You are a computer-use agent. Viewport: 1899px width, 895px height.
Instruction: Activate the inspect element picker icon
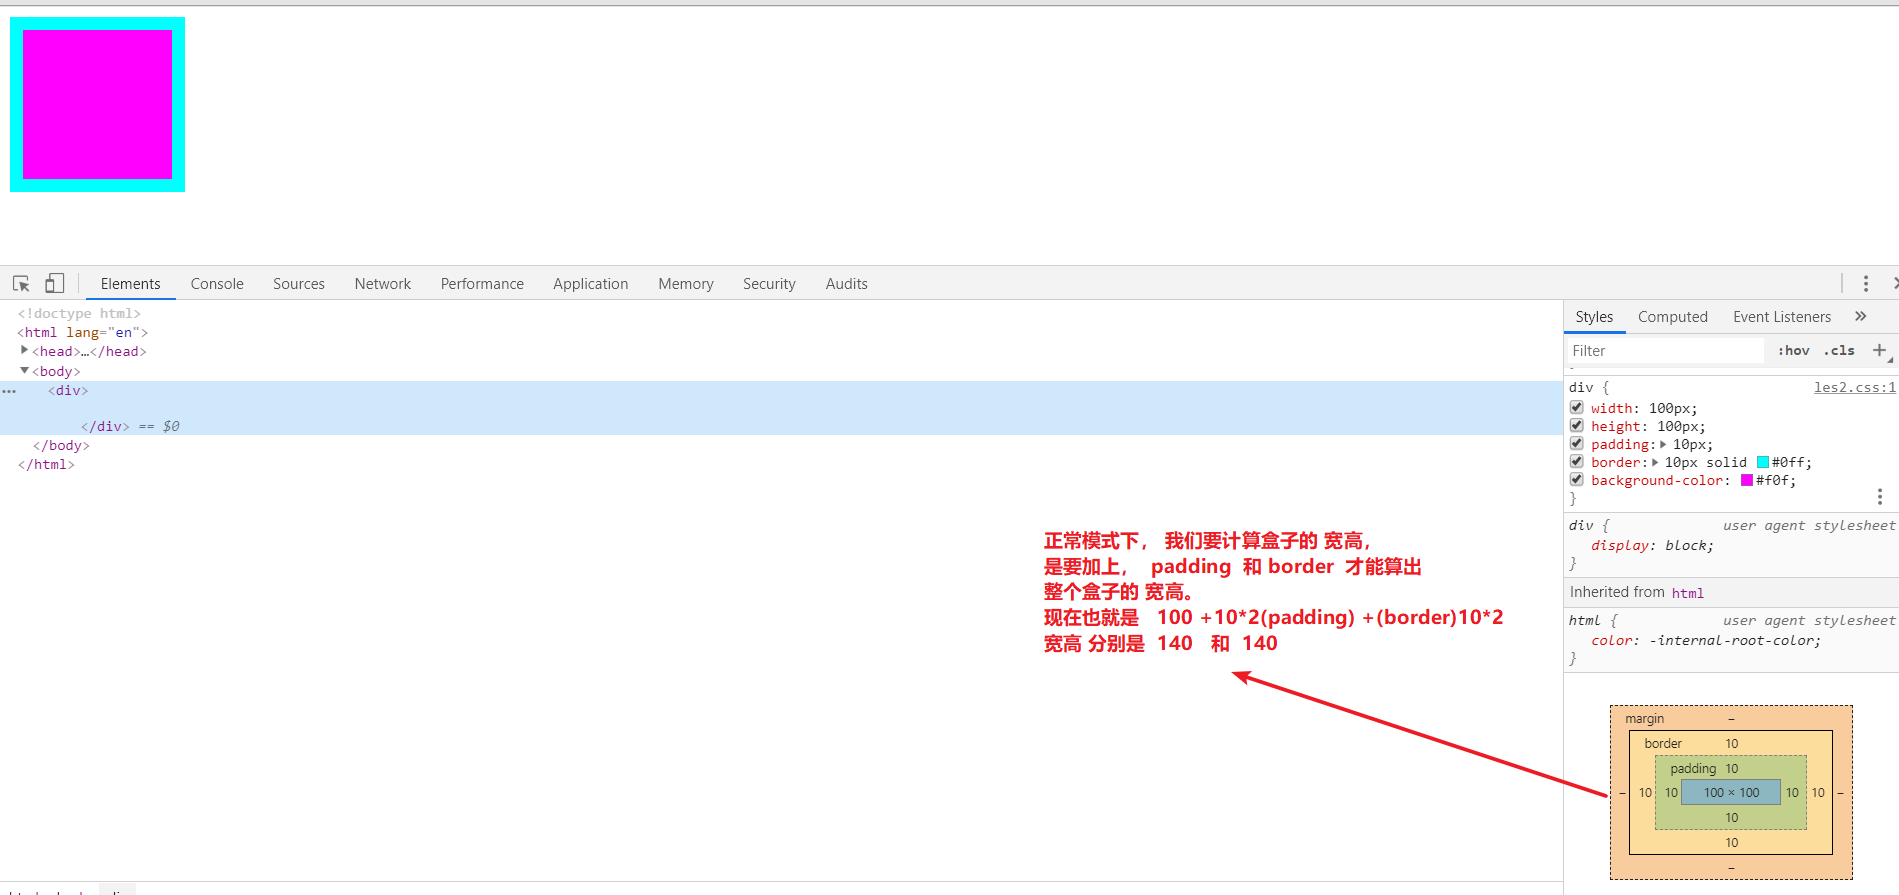point(21,284)
